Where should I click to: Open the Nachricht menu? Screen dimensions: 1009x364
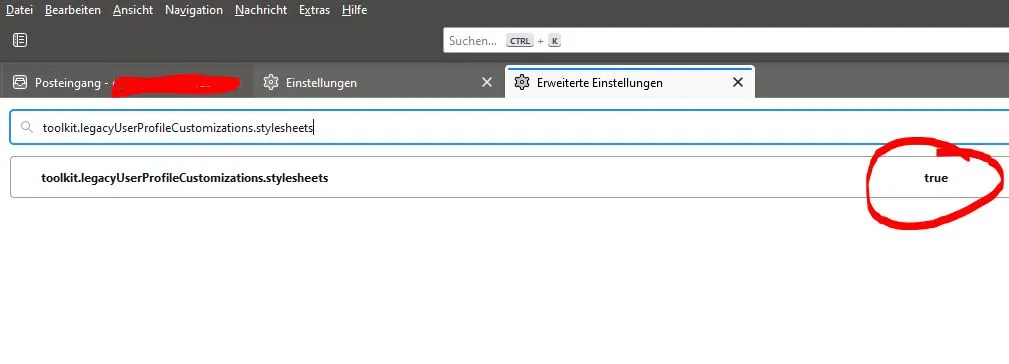click(x=261, y=10)
